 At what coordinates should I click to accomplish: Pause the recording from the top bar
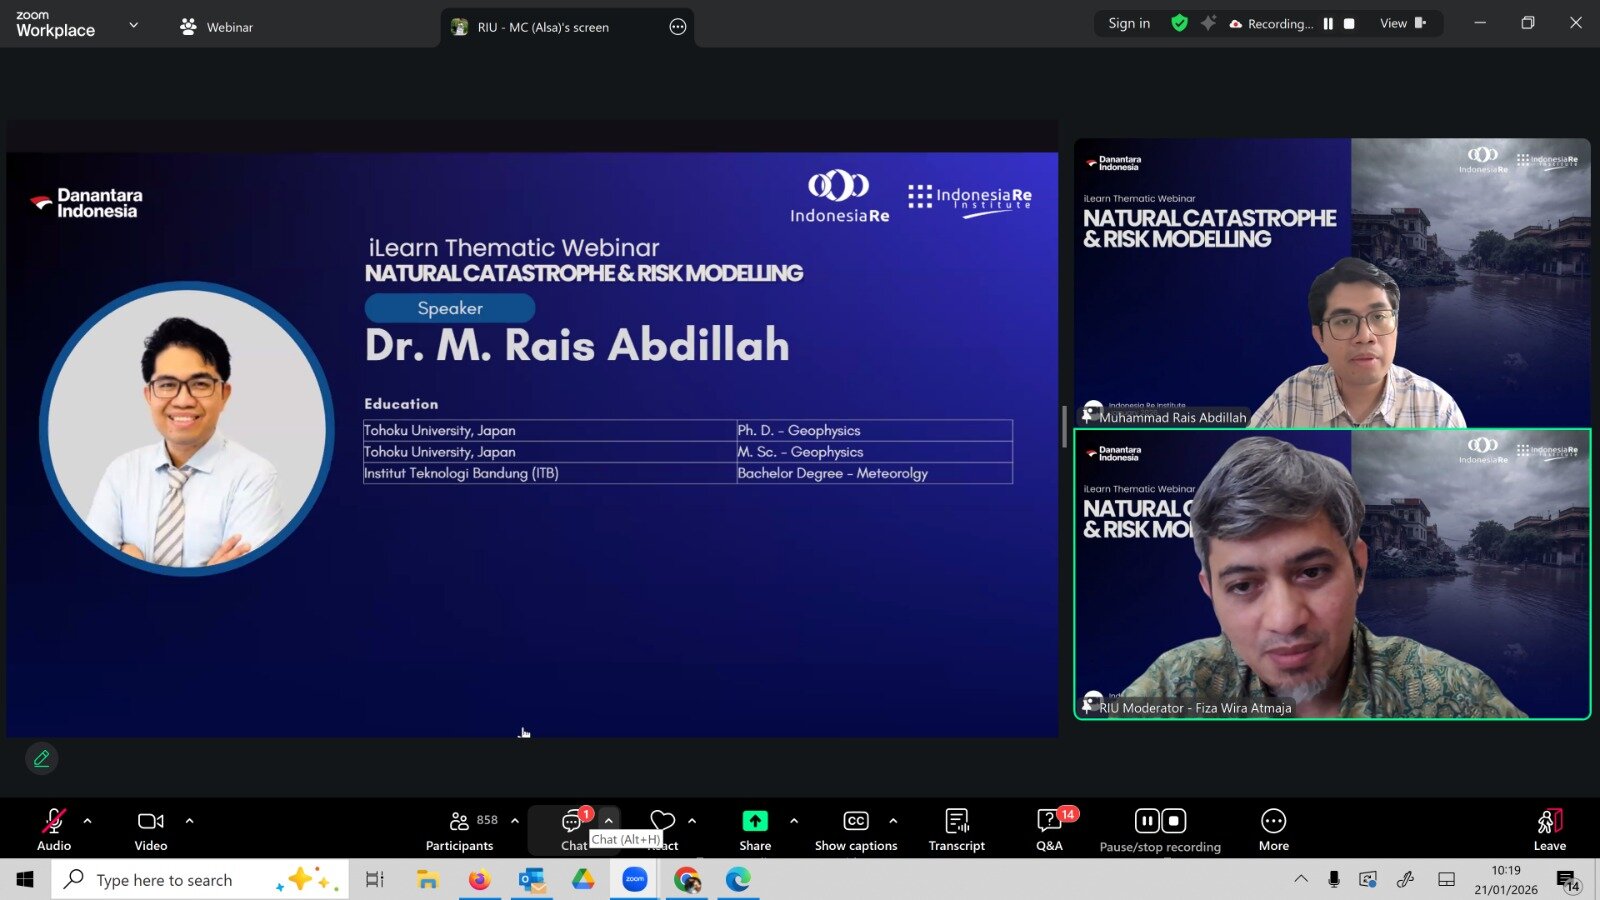pos(1328,24)
